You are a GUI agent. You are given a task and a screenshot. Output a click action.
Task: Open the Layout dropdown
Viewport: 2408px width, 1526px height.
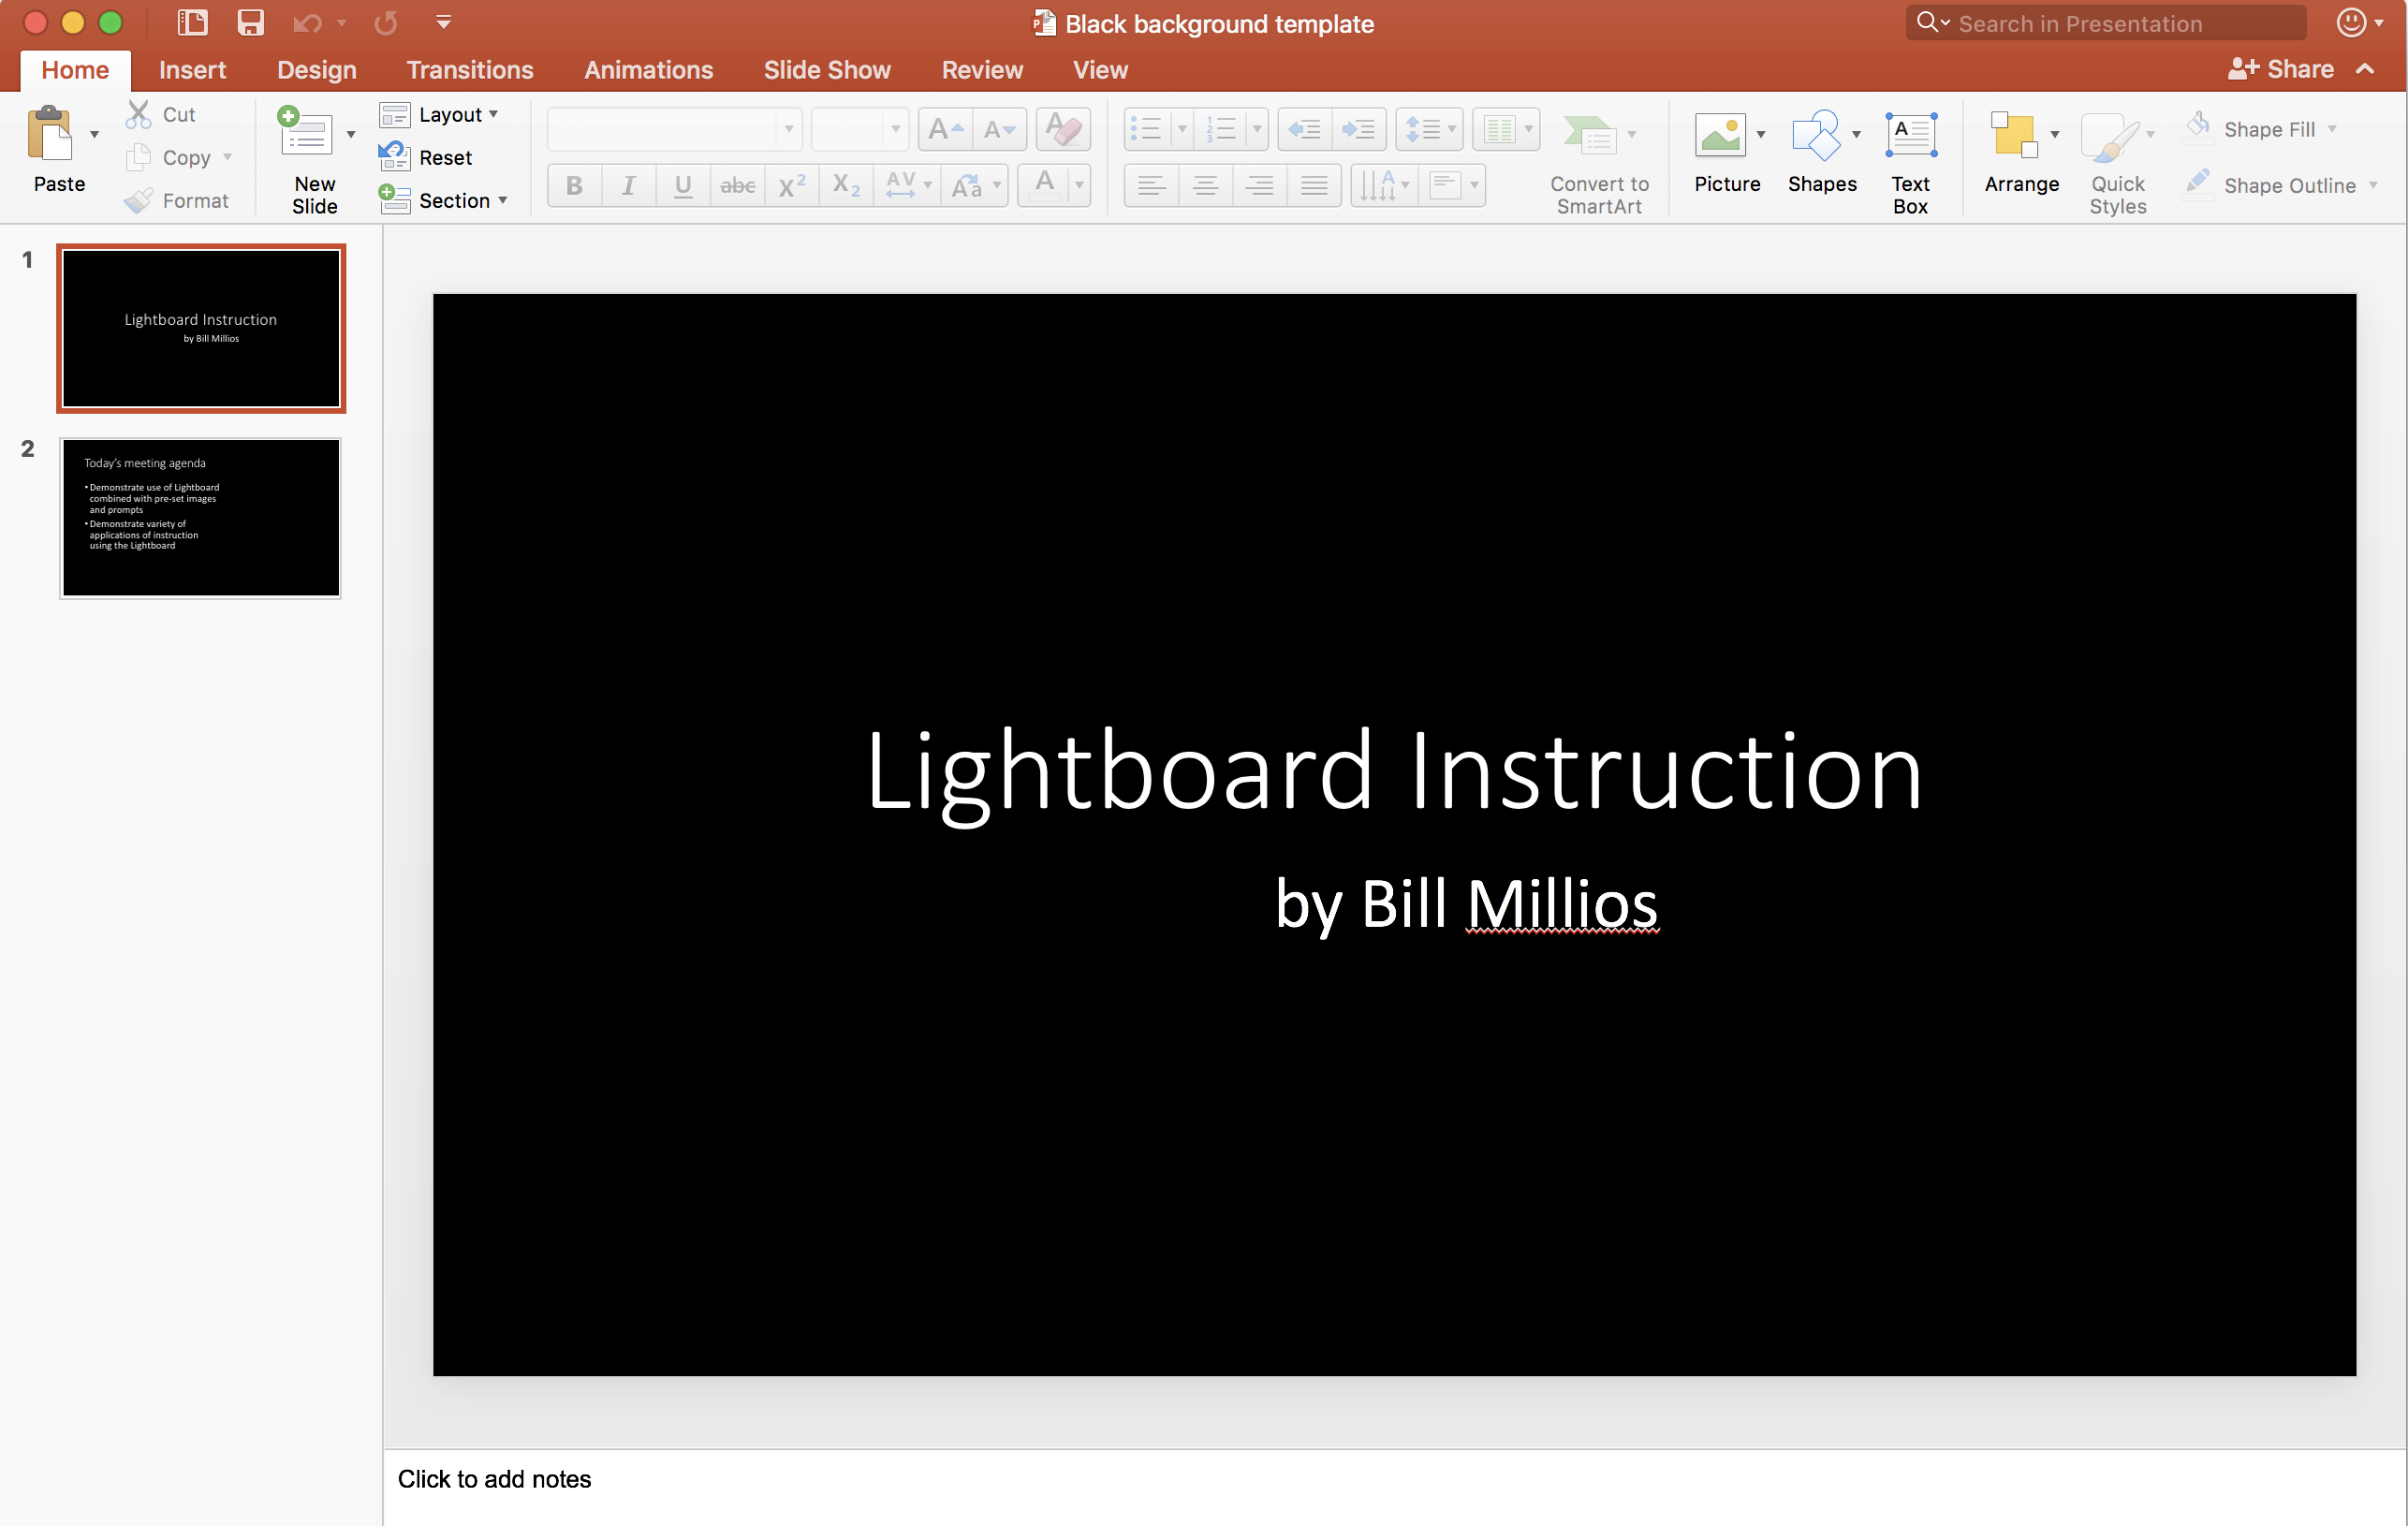(439, 114)
